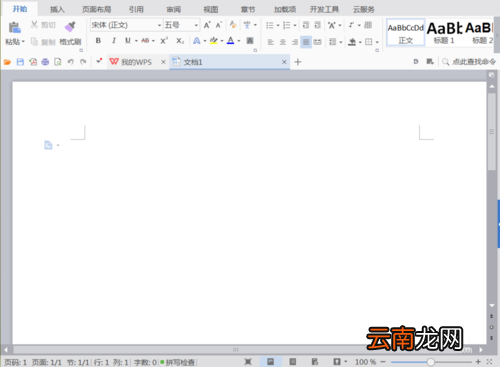Screen dimensions: 500x367
Task: Click the print icon
Action: coord(45,62)
